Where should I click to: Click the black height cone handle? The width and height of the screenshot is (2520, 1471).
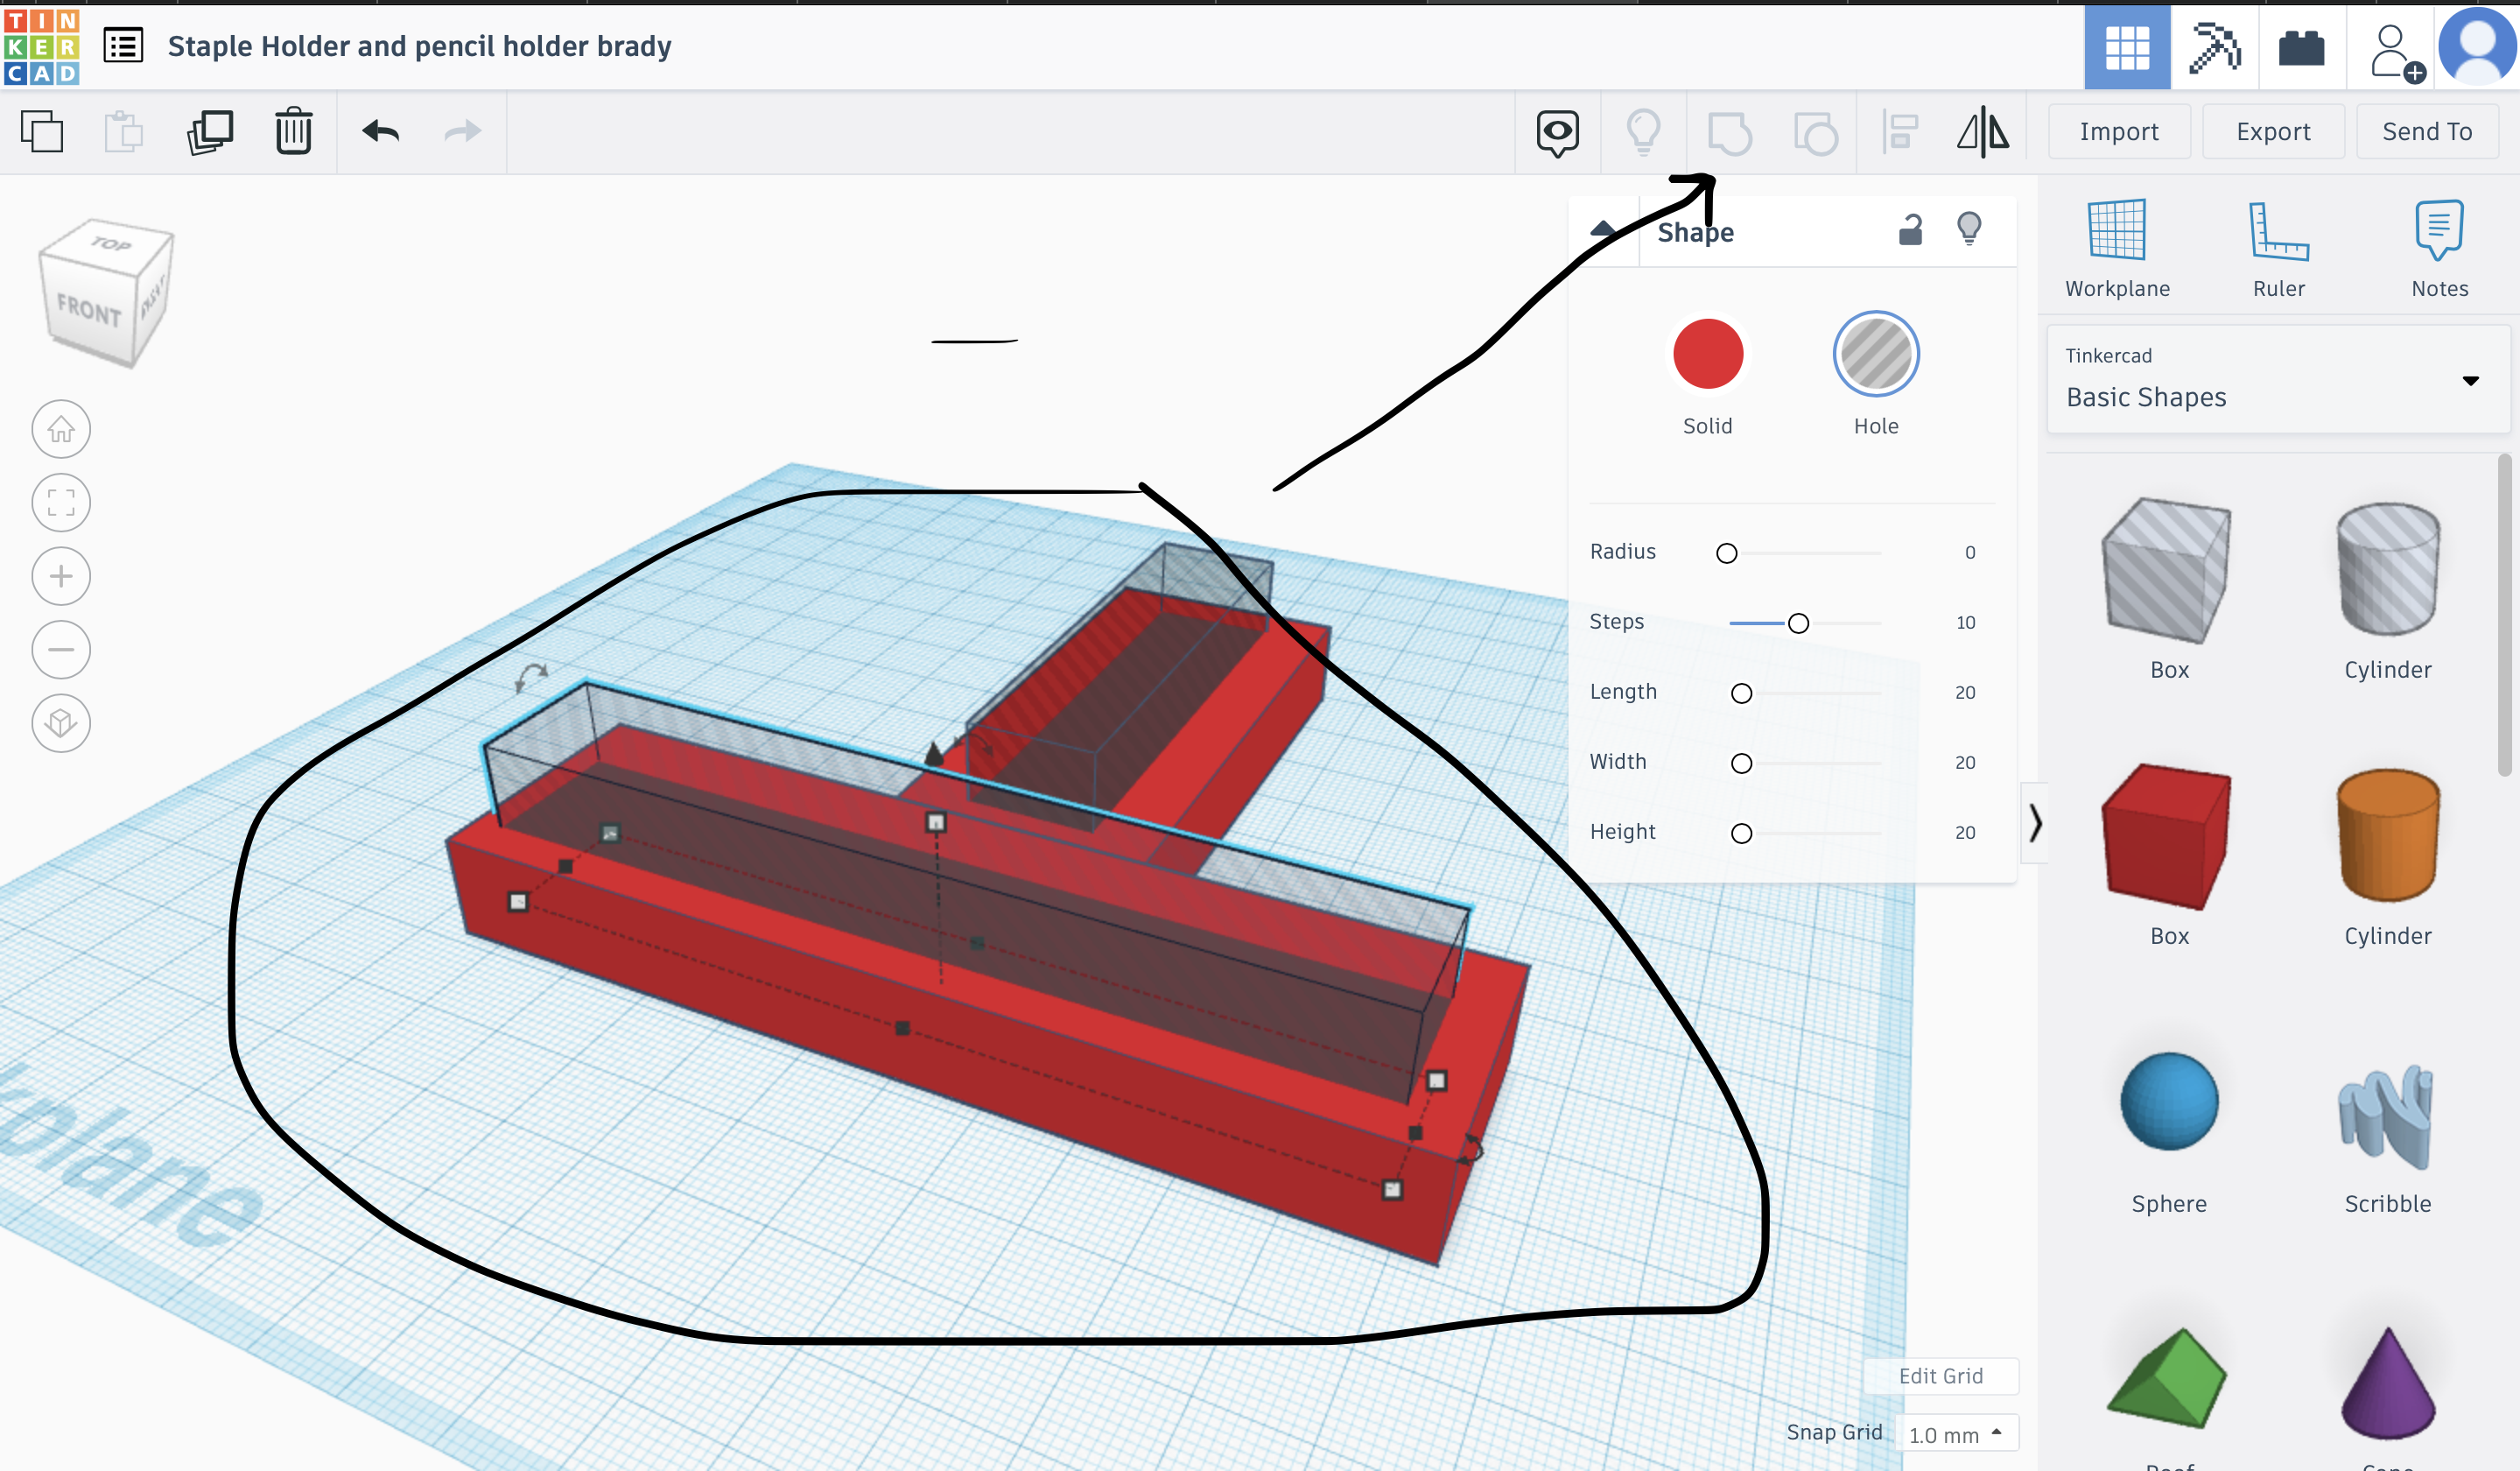(933, 753)
